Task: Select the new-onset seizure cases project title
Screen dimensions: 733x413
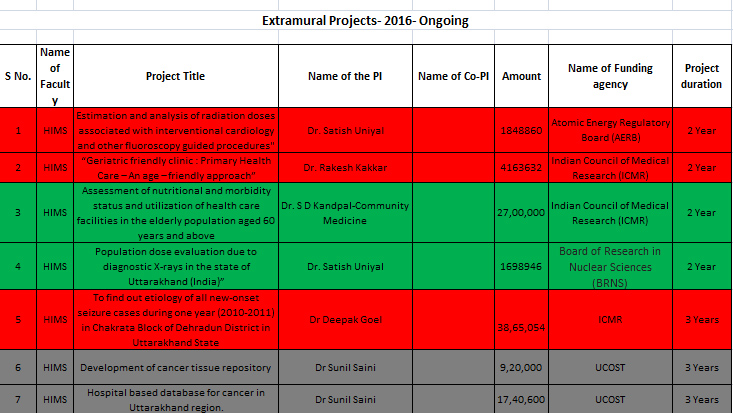Action: click(176, 319)
